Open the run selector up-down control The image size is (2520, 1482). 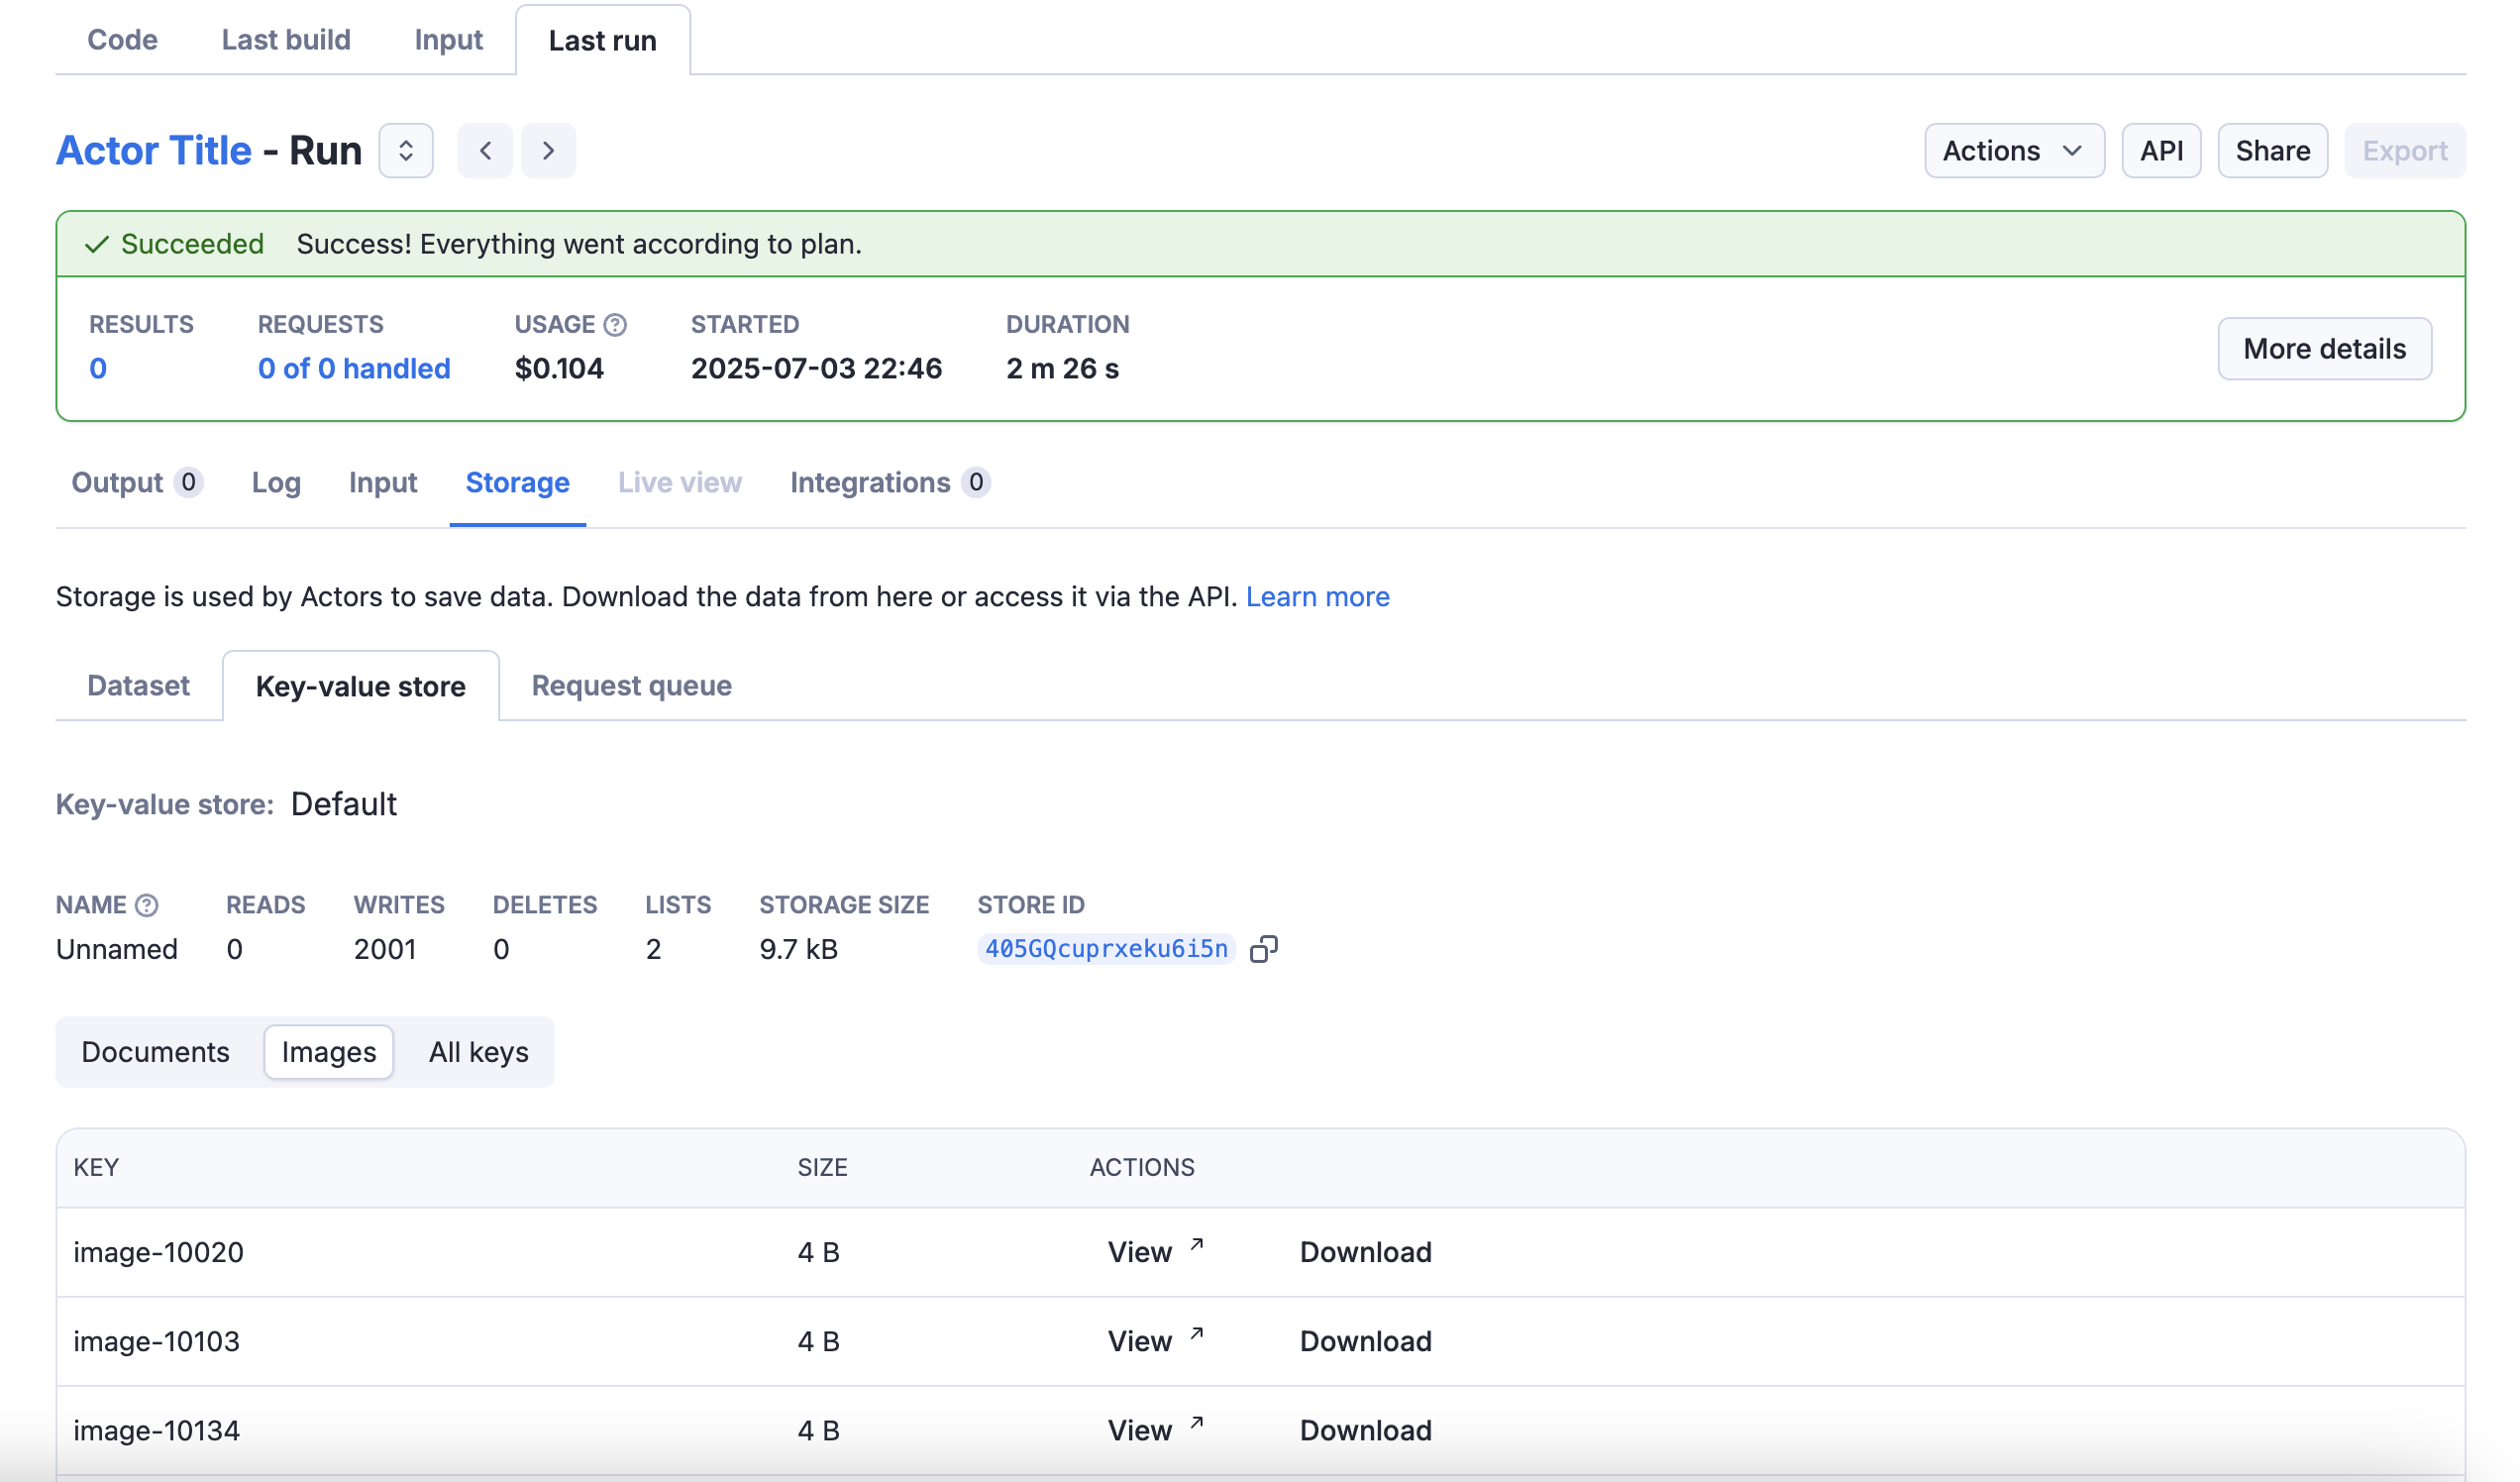(x=406, y=151)
